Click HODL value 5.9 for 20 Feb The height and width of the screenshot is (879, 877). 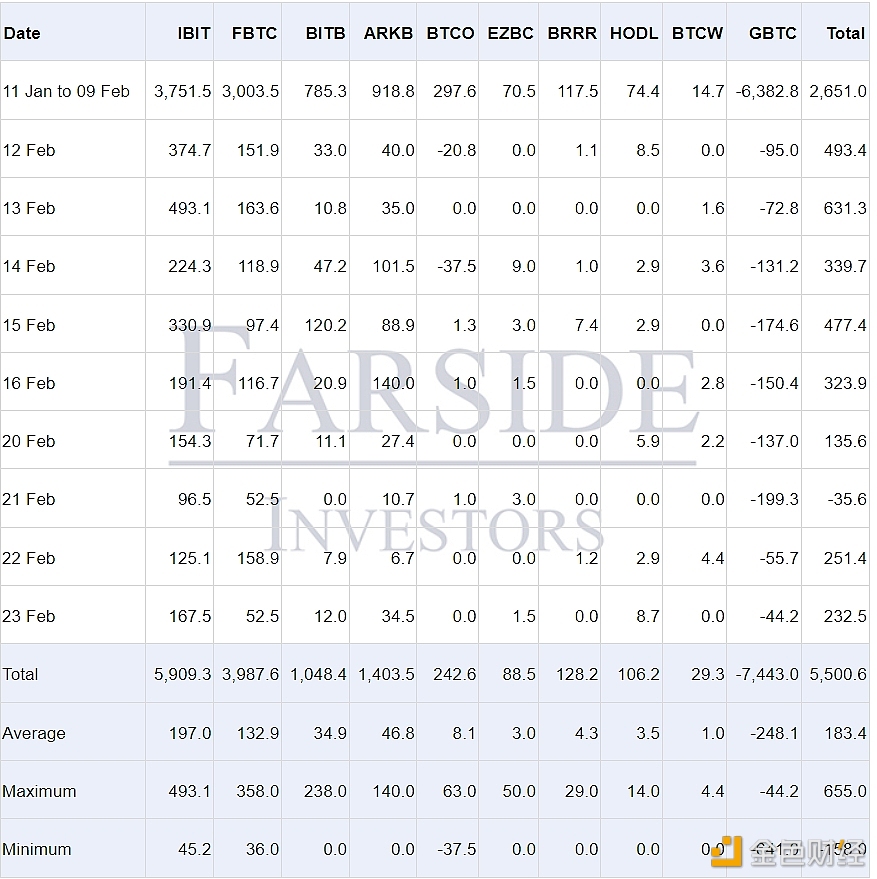coord(648,441)
